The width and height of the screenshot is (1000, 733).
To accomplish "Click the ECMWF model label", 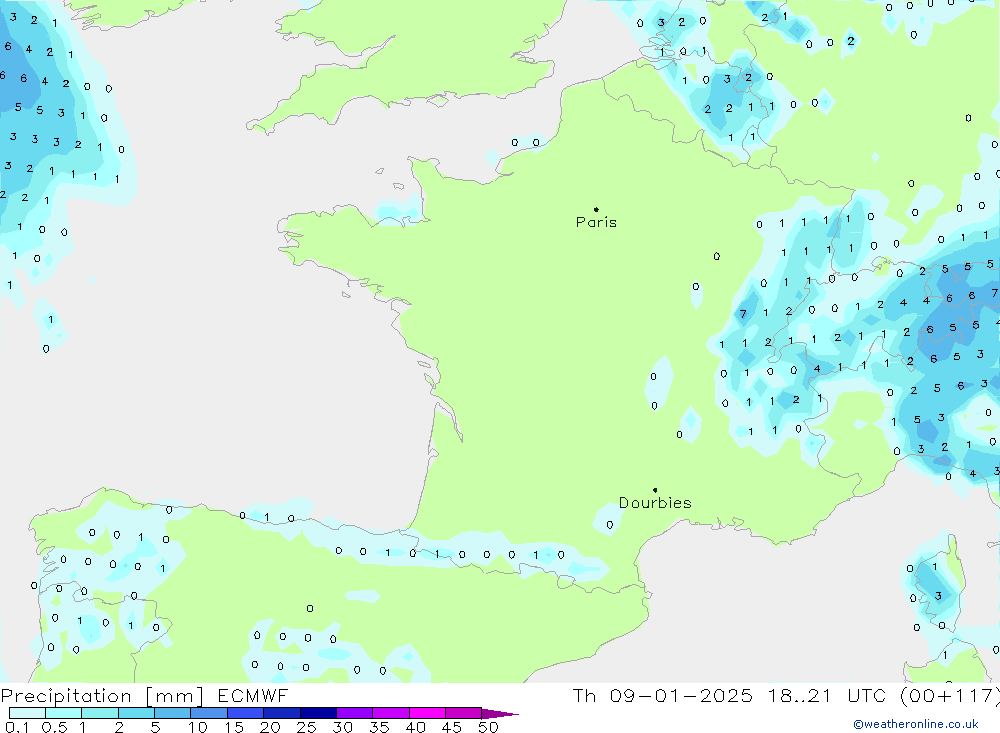I will point(251,696).
